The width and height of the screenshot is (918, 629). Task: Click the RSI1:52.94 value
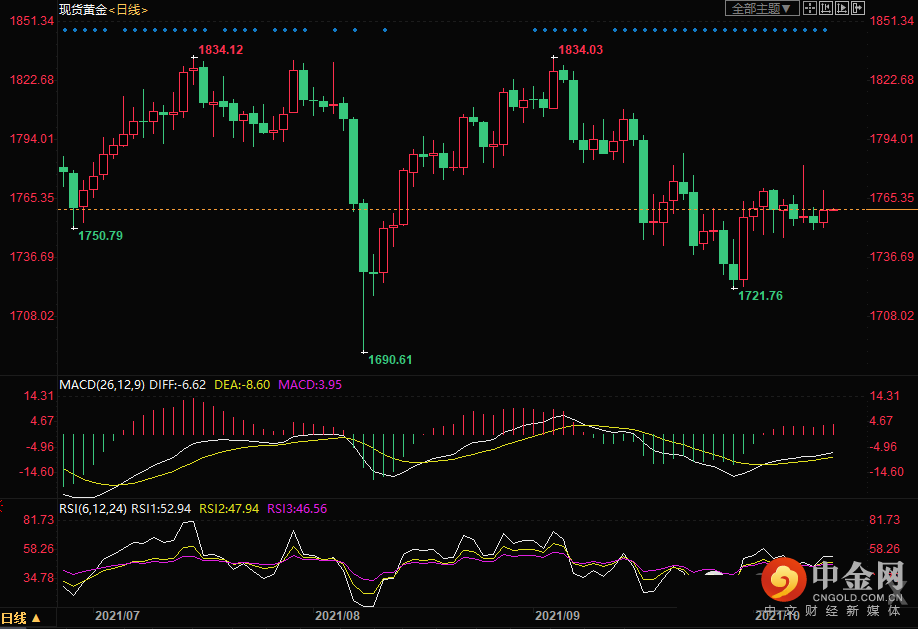(161, 508)
